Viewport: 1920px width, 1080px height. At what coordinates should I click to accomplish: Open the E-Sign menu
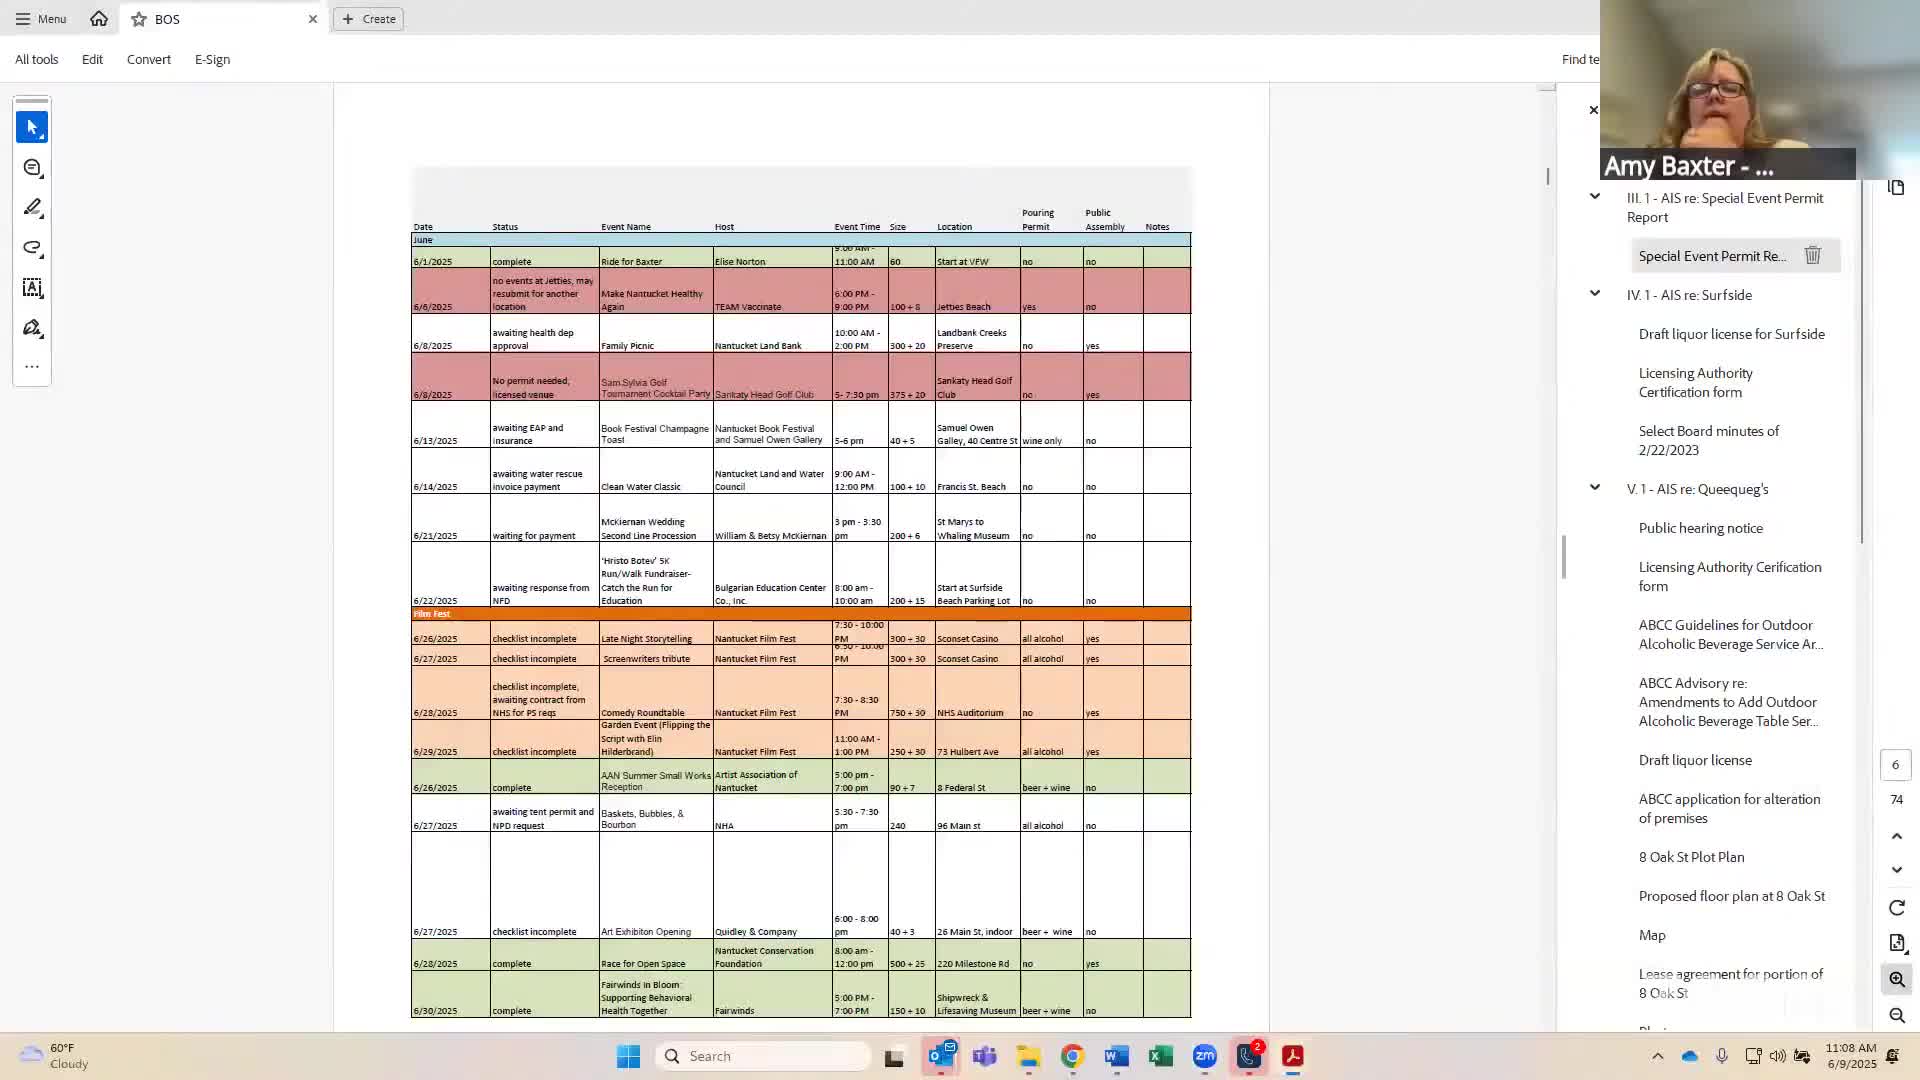pyautogui.click(x=212, y=60)
